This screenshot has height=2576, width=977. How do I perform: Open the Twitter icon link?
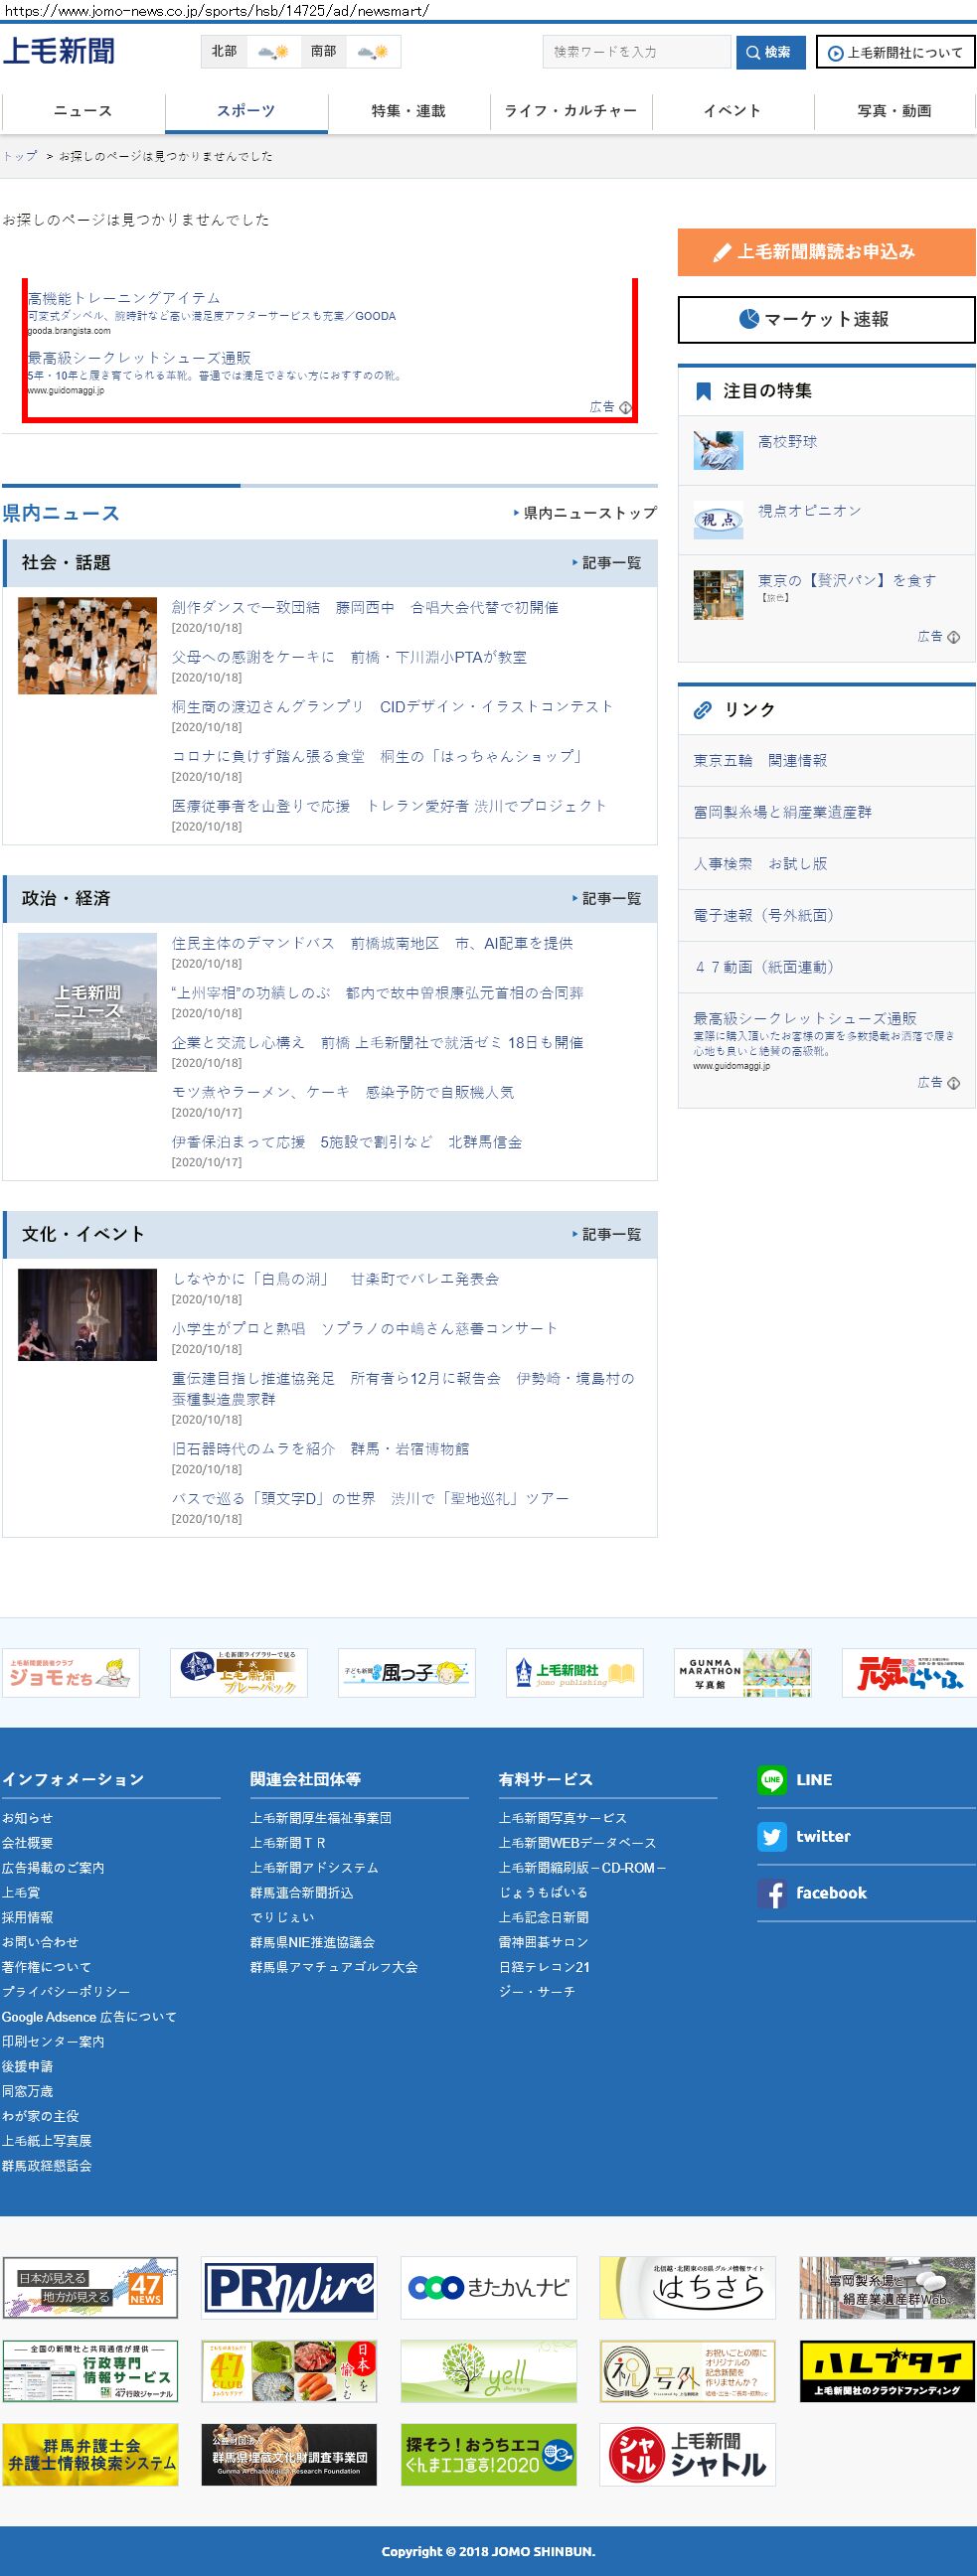click(771, 1837)
